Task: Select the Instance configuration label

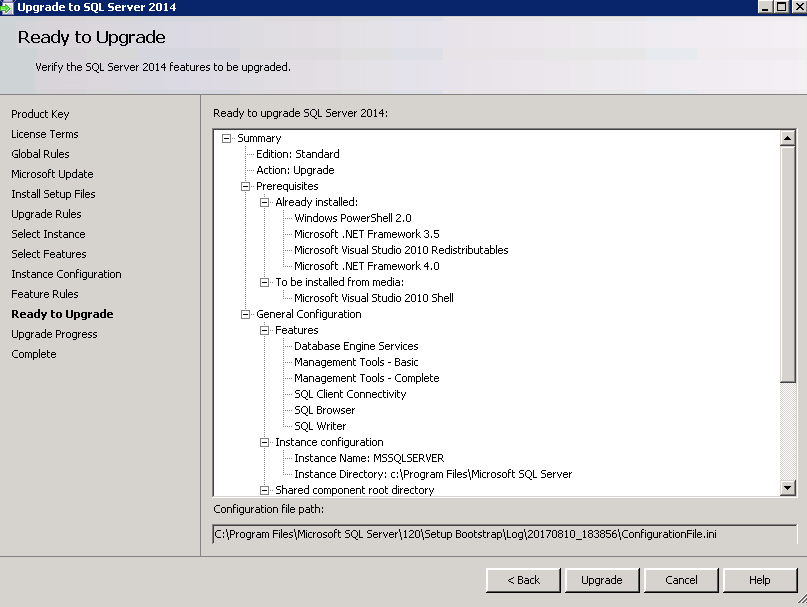Action: coord(329,442)
